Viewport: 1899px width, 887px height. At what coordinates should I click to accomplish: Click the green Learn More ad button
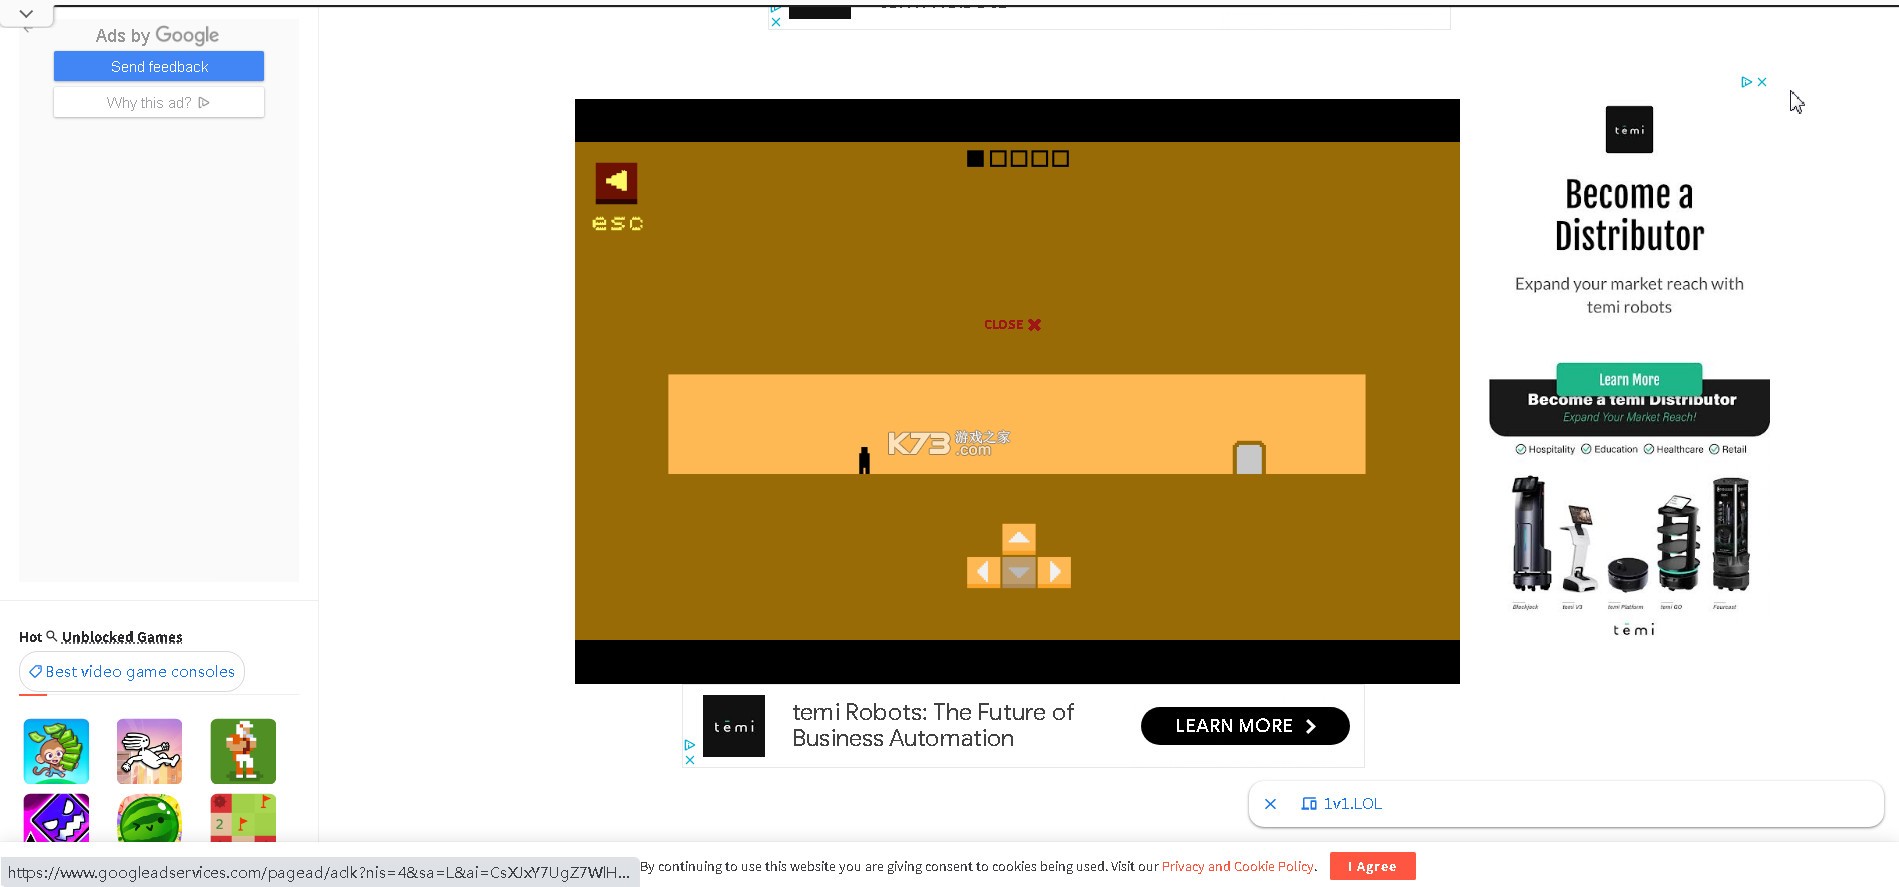[1629, 379]
